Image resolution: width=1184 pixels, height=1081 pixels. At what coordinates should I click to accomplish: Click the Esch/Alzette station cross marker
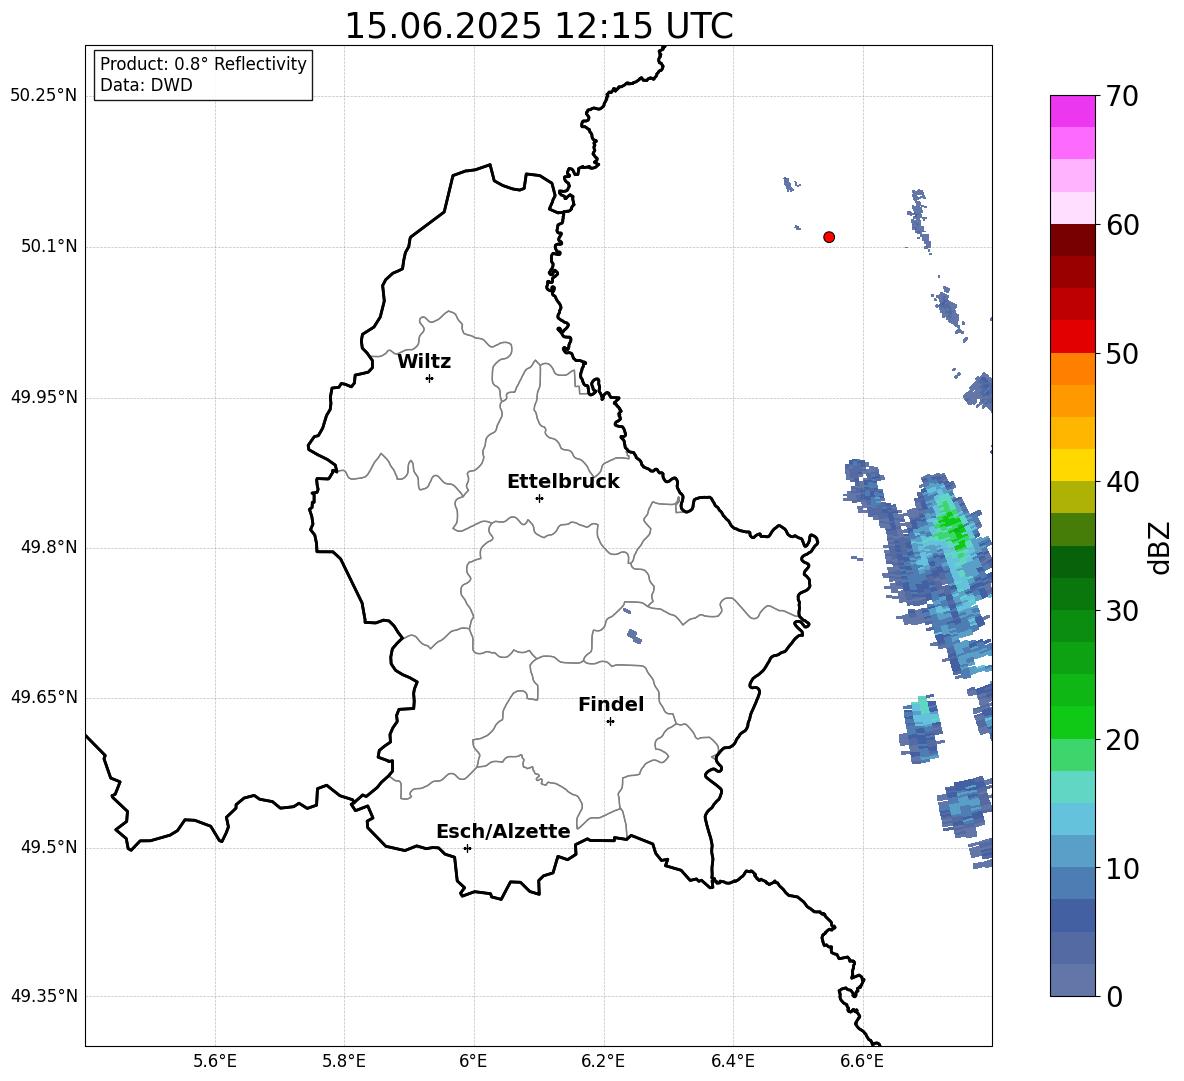click(467, 848)
